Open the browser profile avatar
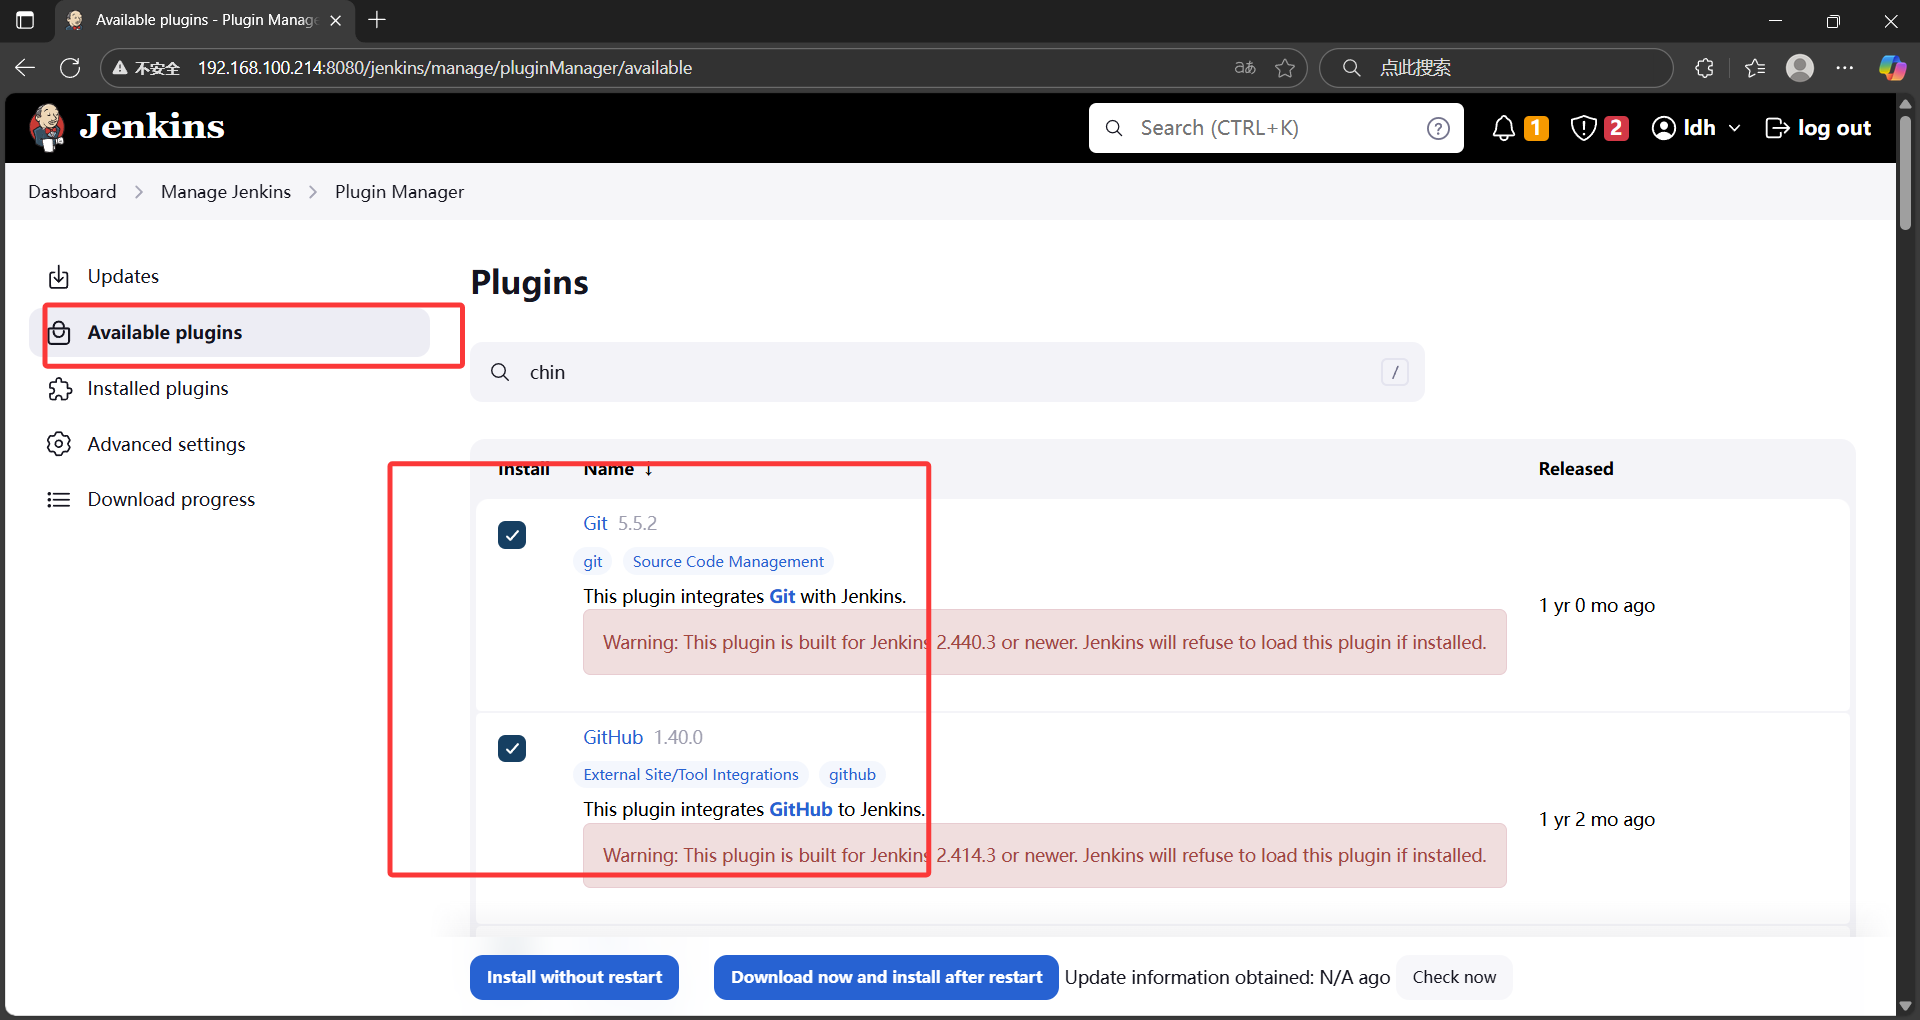The height and width of the screenshot is (1020, 1920). point(1800,68)
